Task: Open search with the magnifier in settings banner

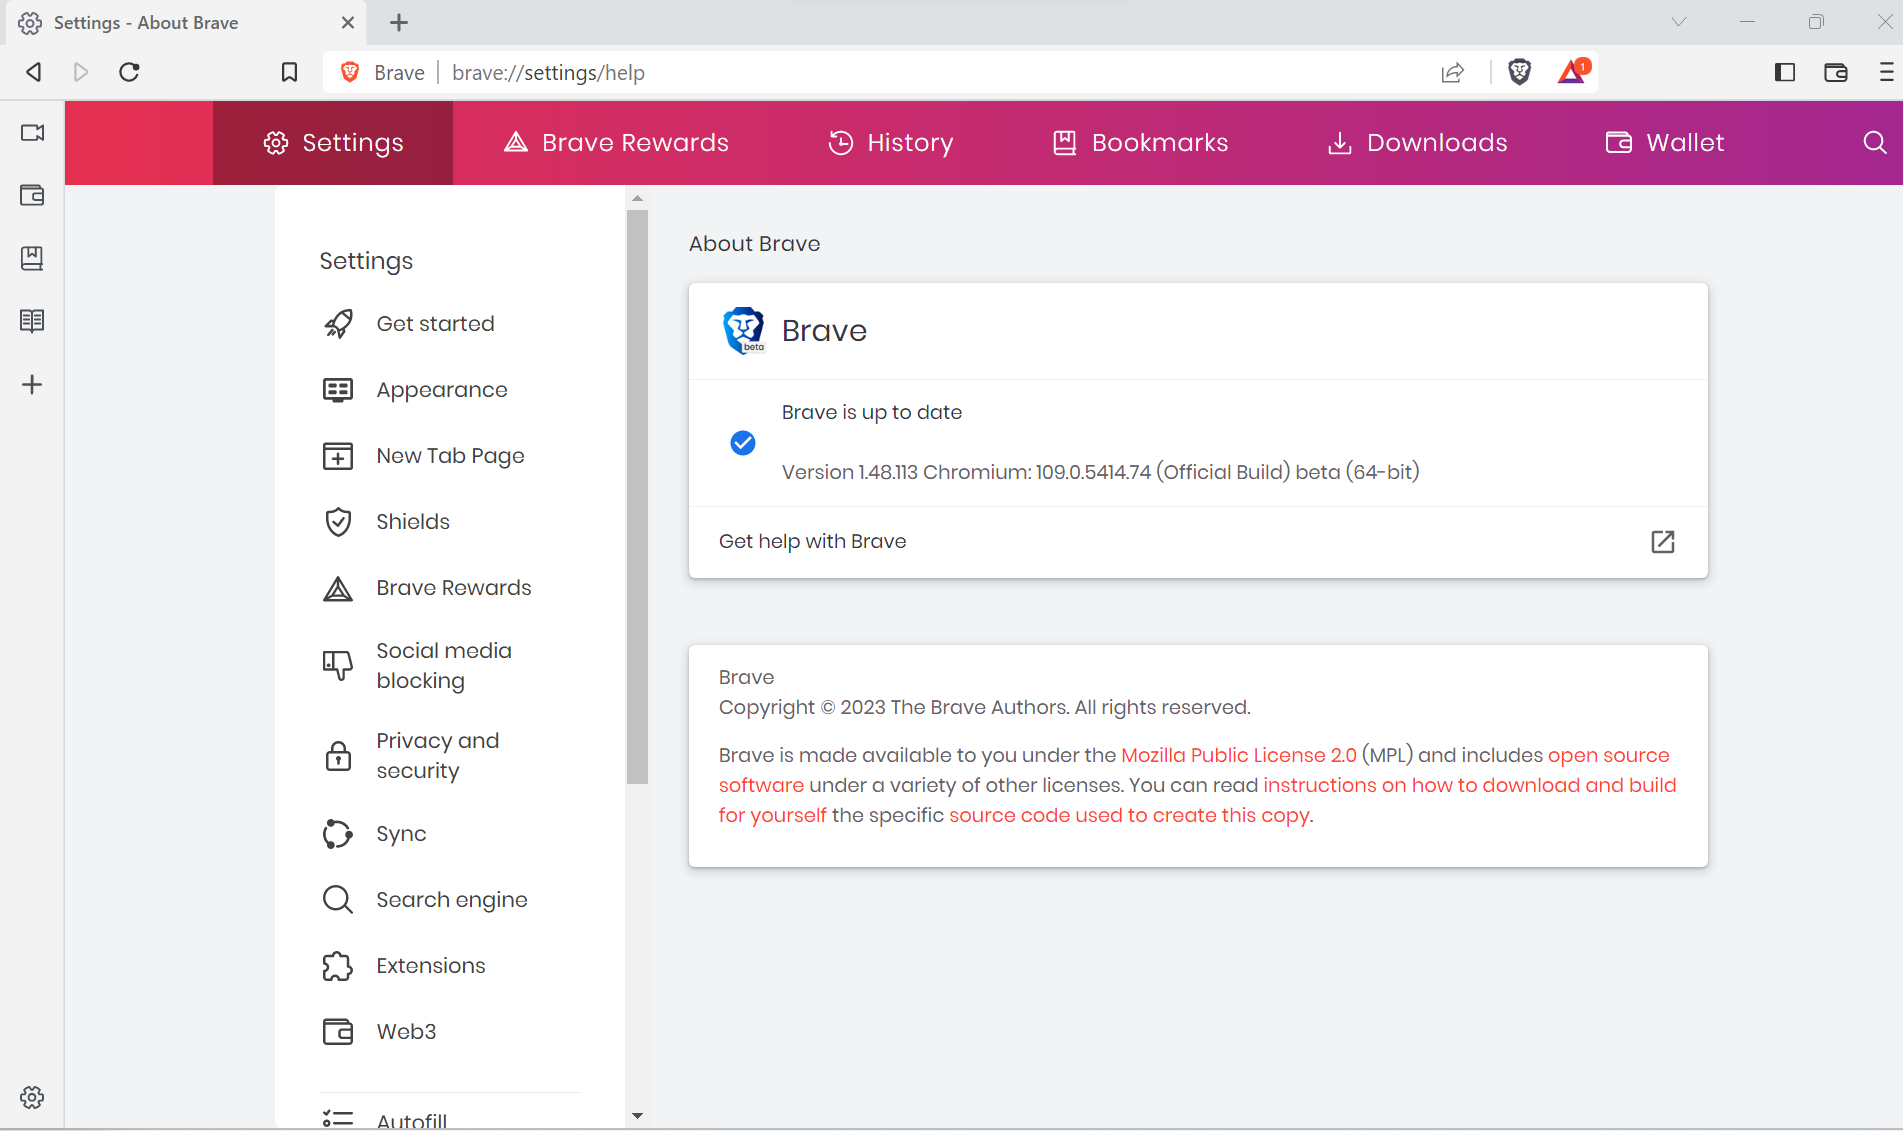Action: 1873,142
